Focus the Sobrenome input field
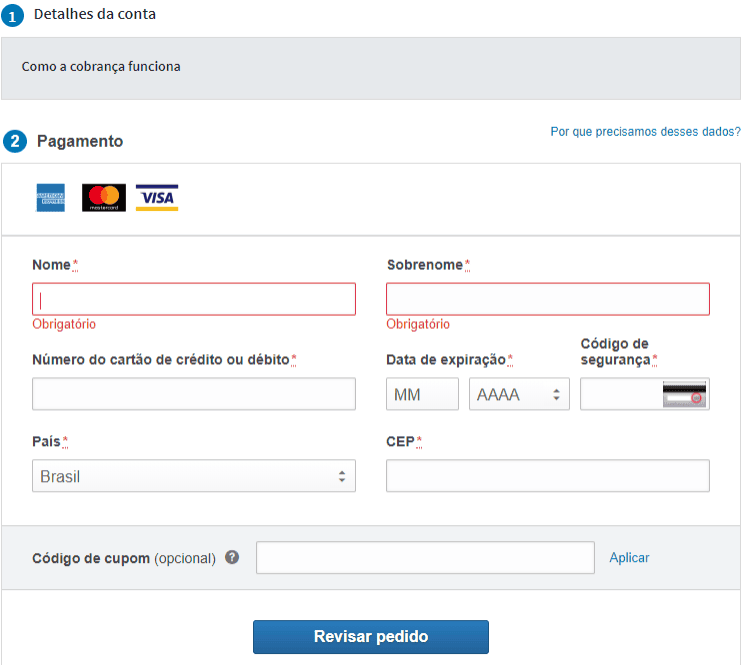The width and height of the screenshot is (741, 670). [548, 299]
